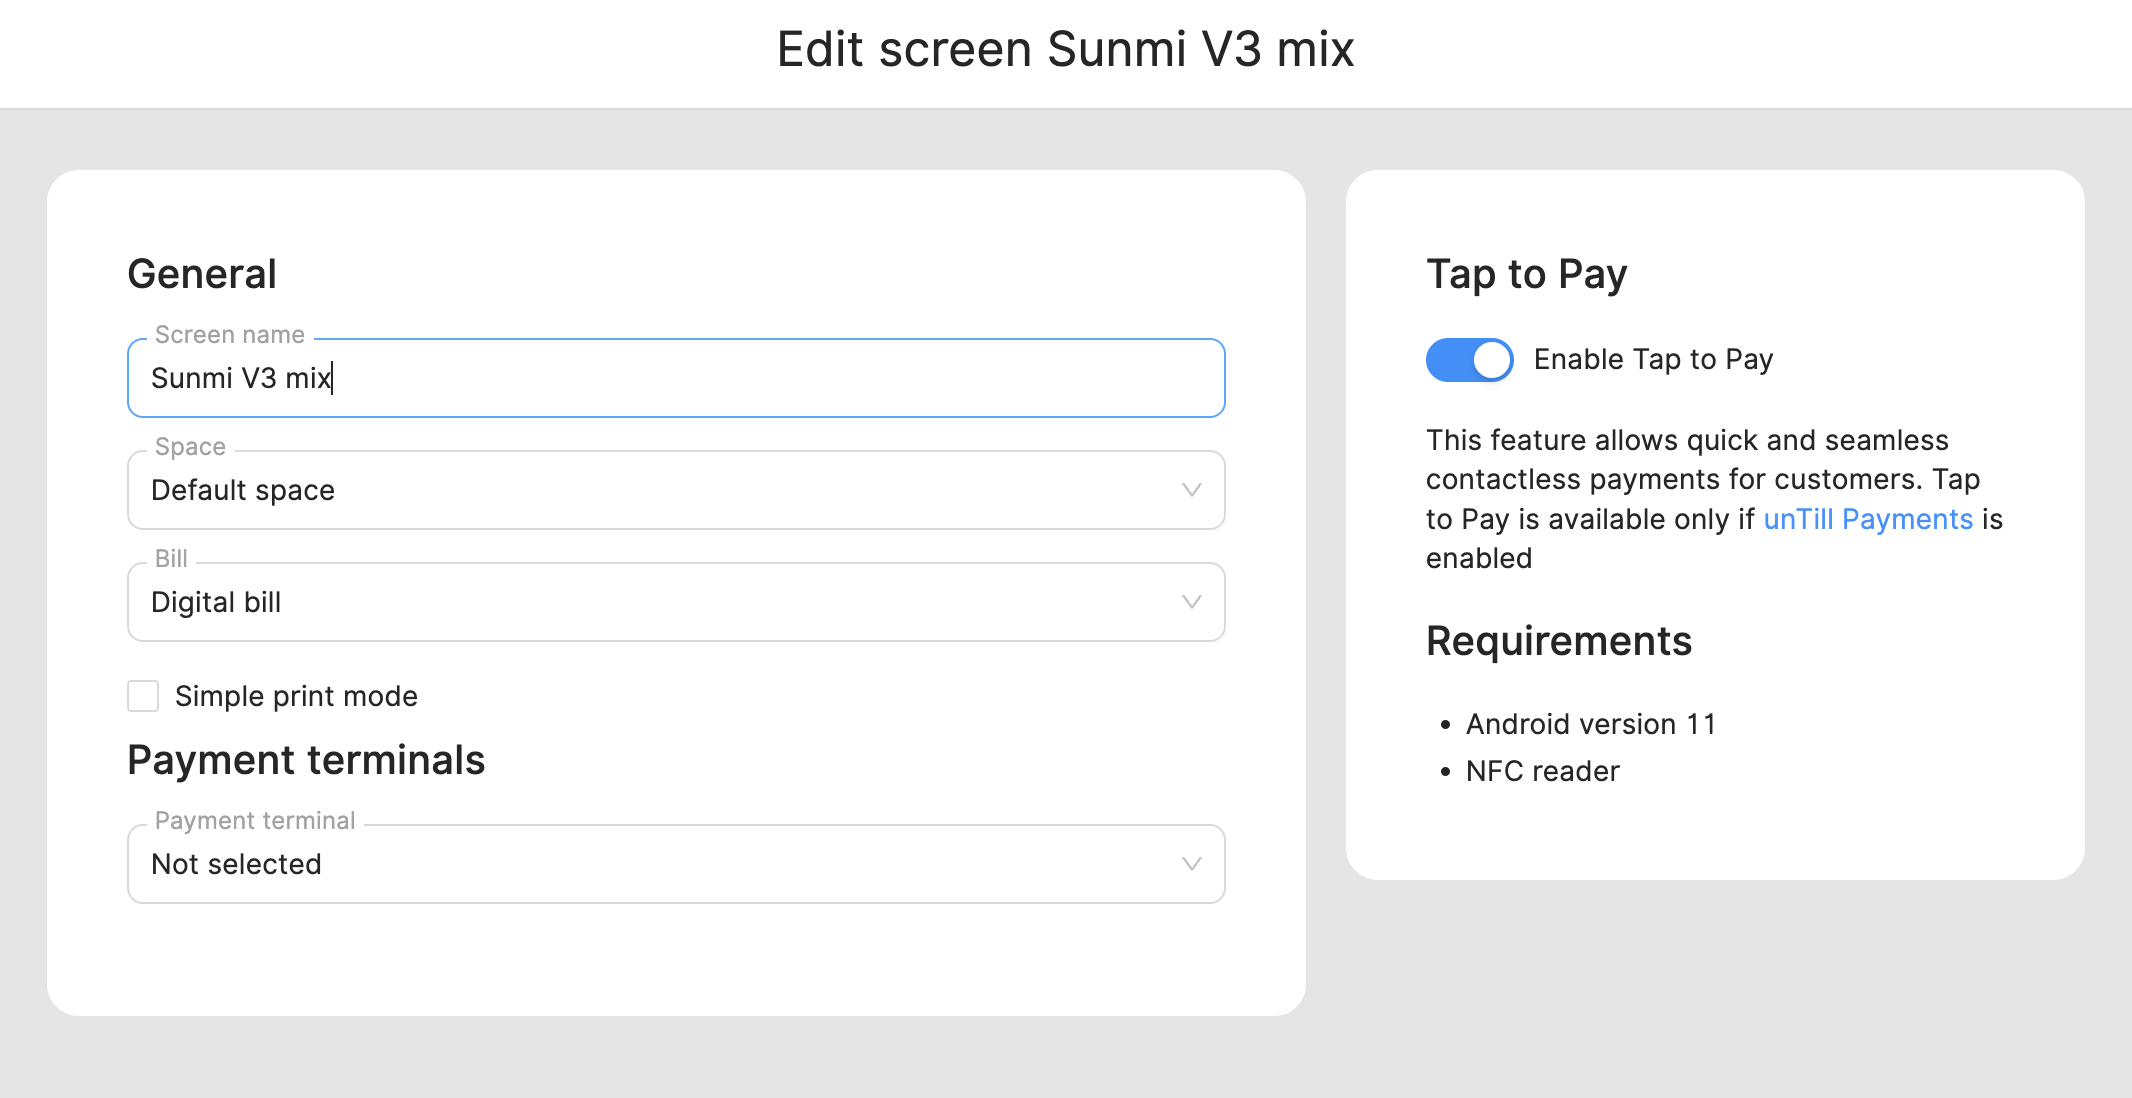
Task: Click the General section heading
Action: click(202, 274)
